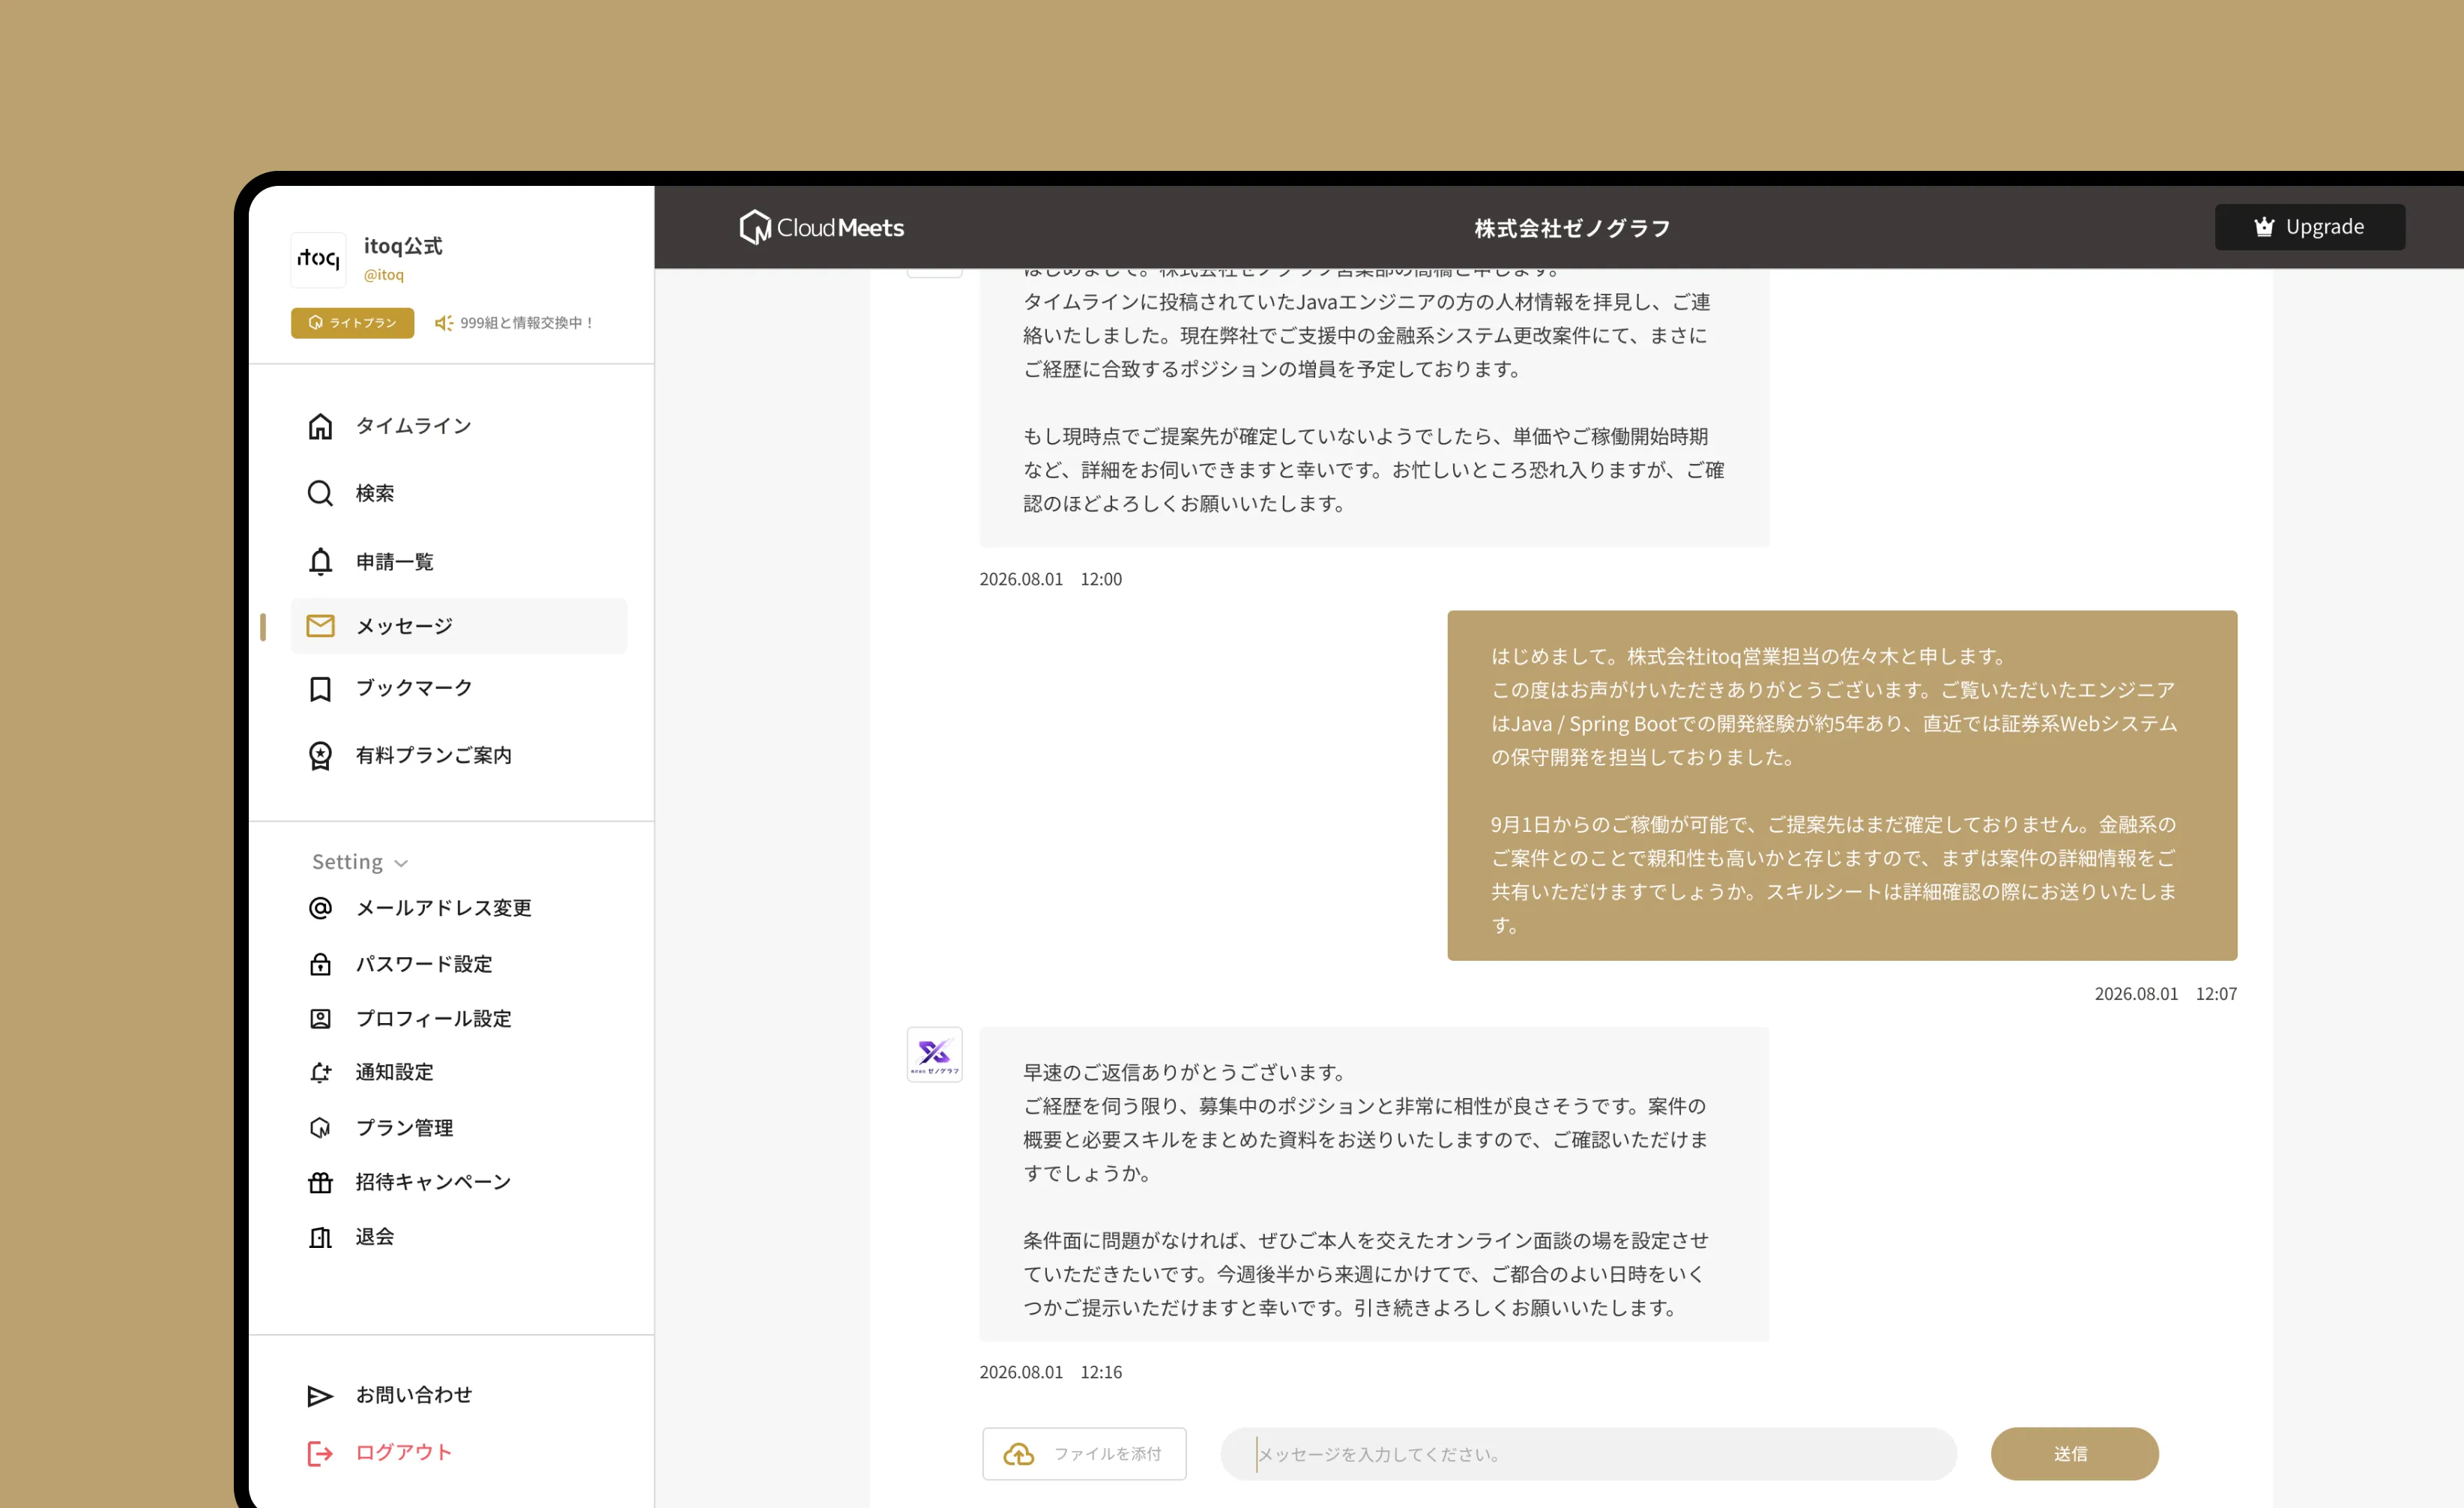Screen dimensions: 2464x1508
Task: Click the megaphone icon beside 999組と情報交換中
Action: 444,323
